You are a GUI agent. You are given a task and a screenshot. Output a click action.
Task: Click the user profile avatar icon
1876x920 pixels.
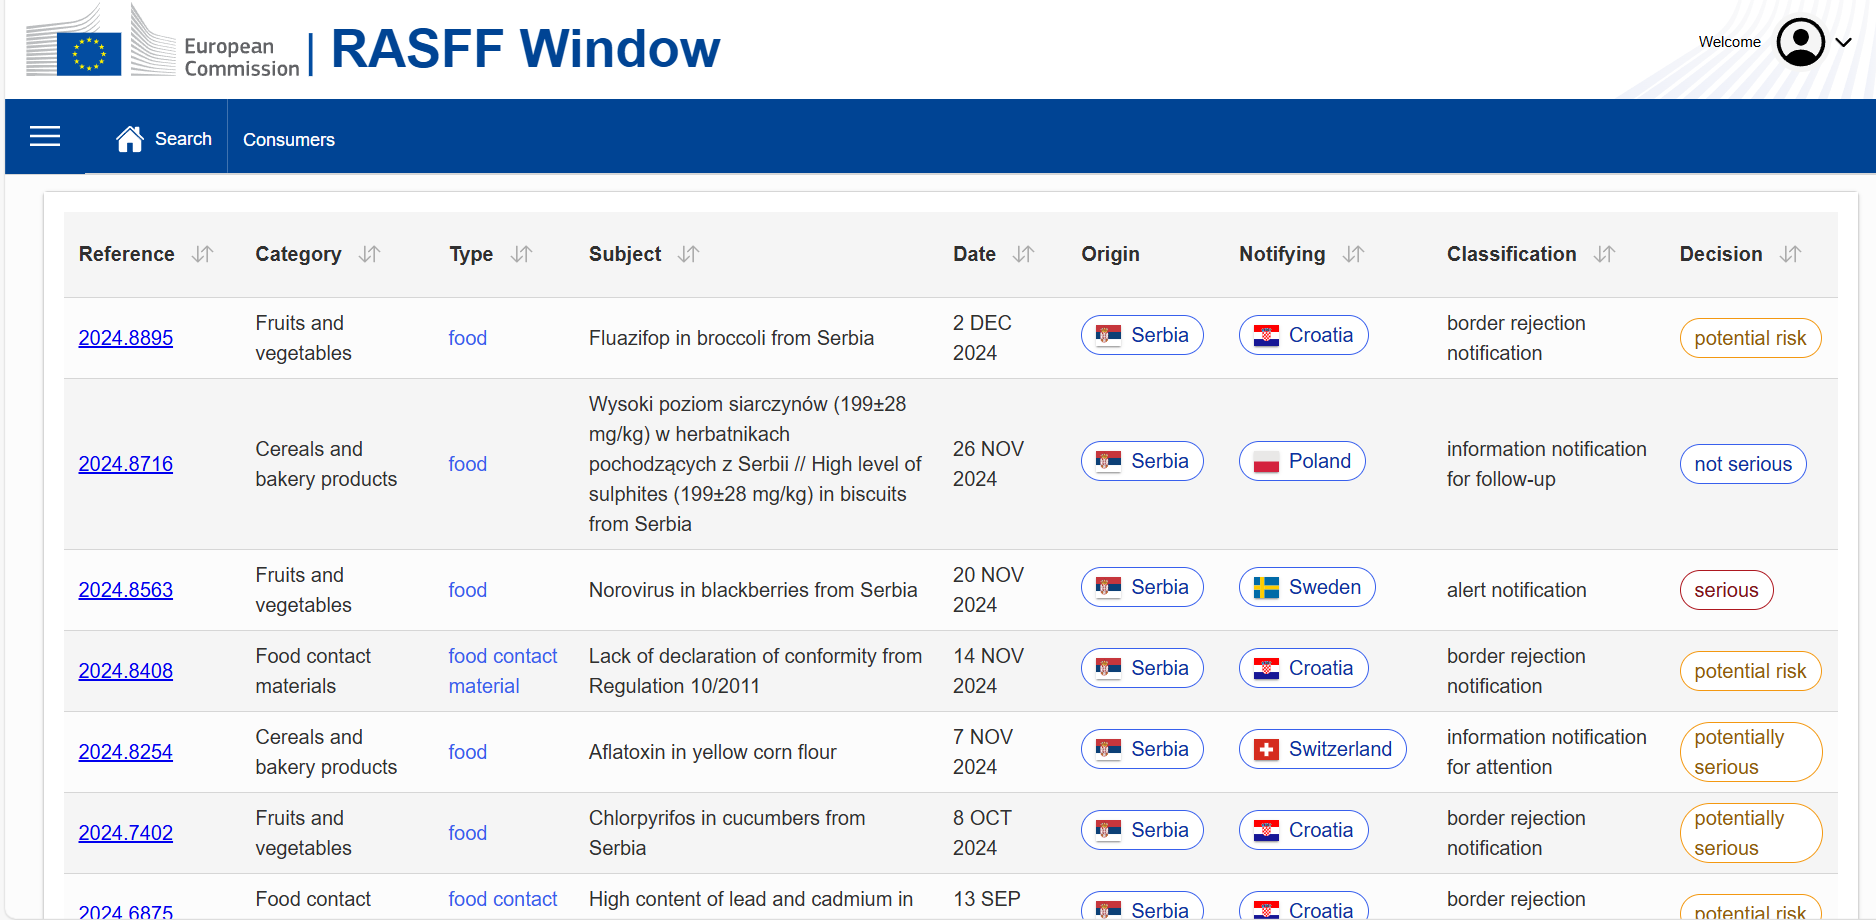[x=1800, y=42]
